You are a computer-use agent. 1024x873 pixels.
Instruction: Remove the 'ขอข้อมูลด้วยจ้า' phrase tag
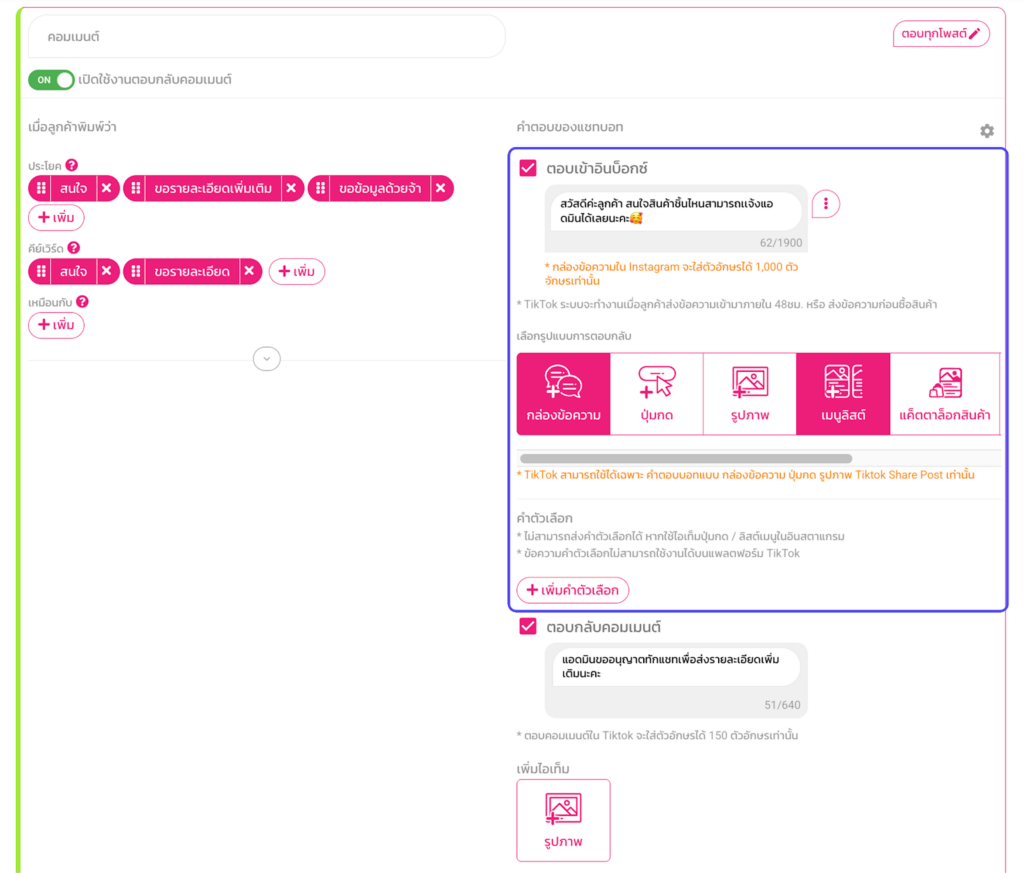[441, 188]
